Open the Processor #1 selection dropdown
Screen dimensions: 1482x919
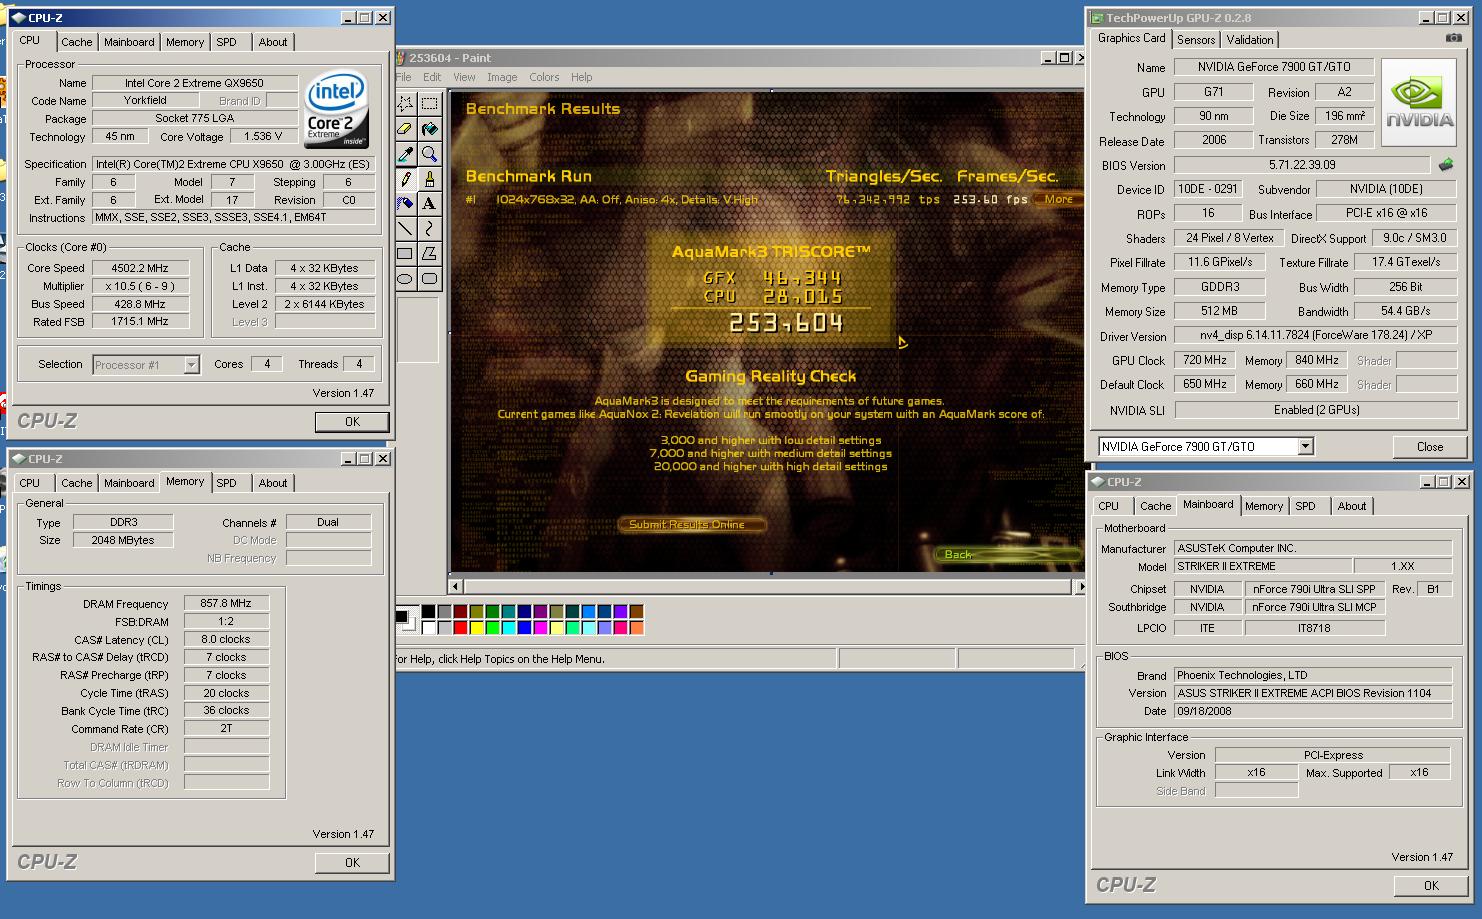(191, 365)
